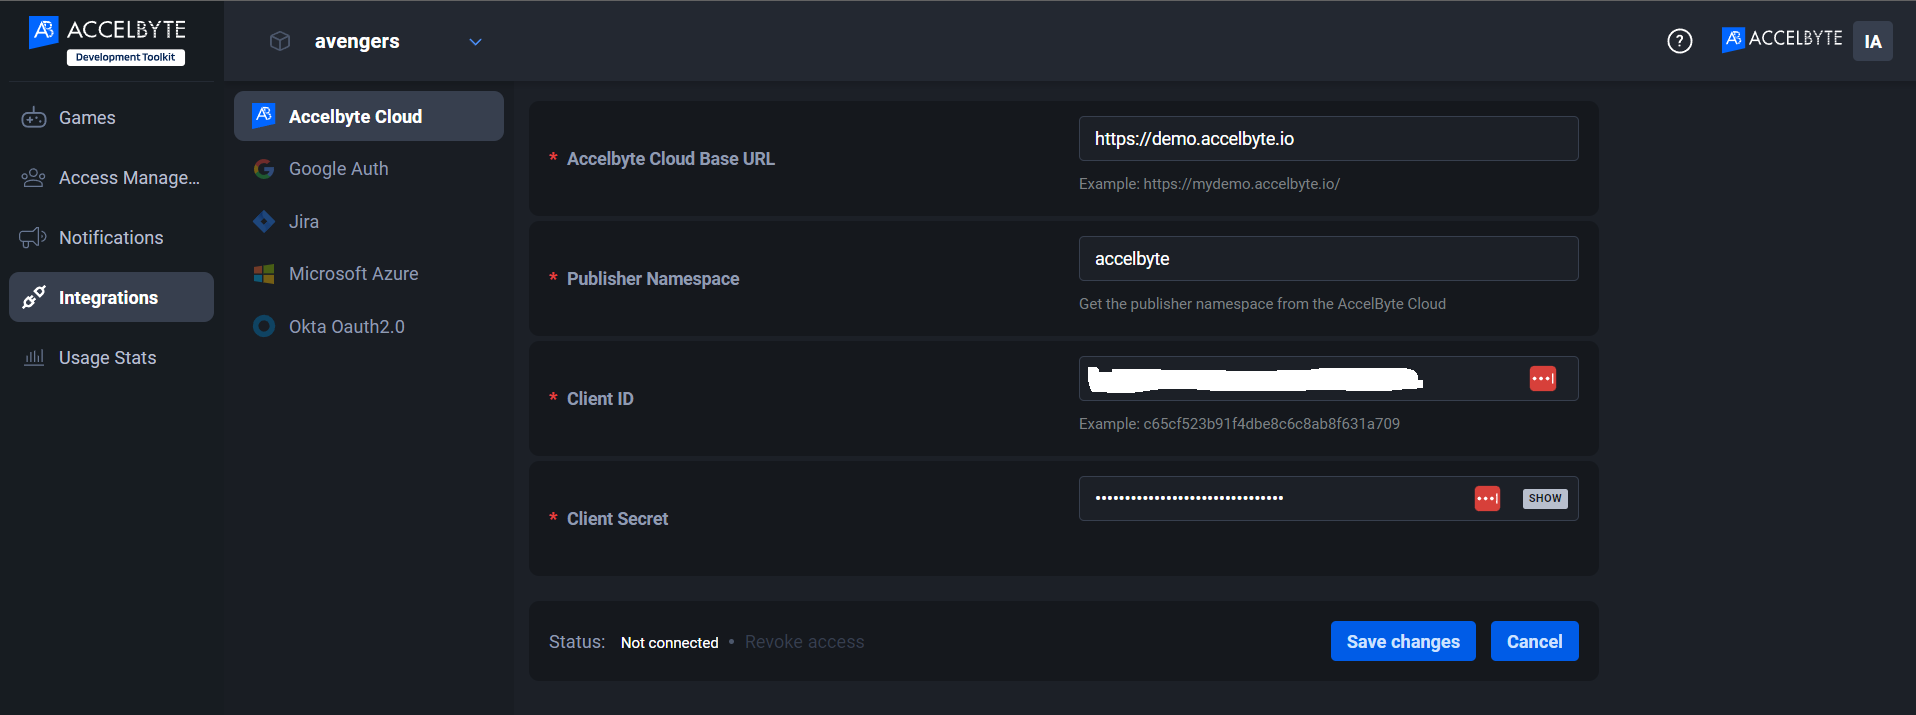1916x715 pixels.
Task: Click the publisher namespace help text
Action: click(x=1262, y=304)
